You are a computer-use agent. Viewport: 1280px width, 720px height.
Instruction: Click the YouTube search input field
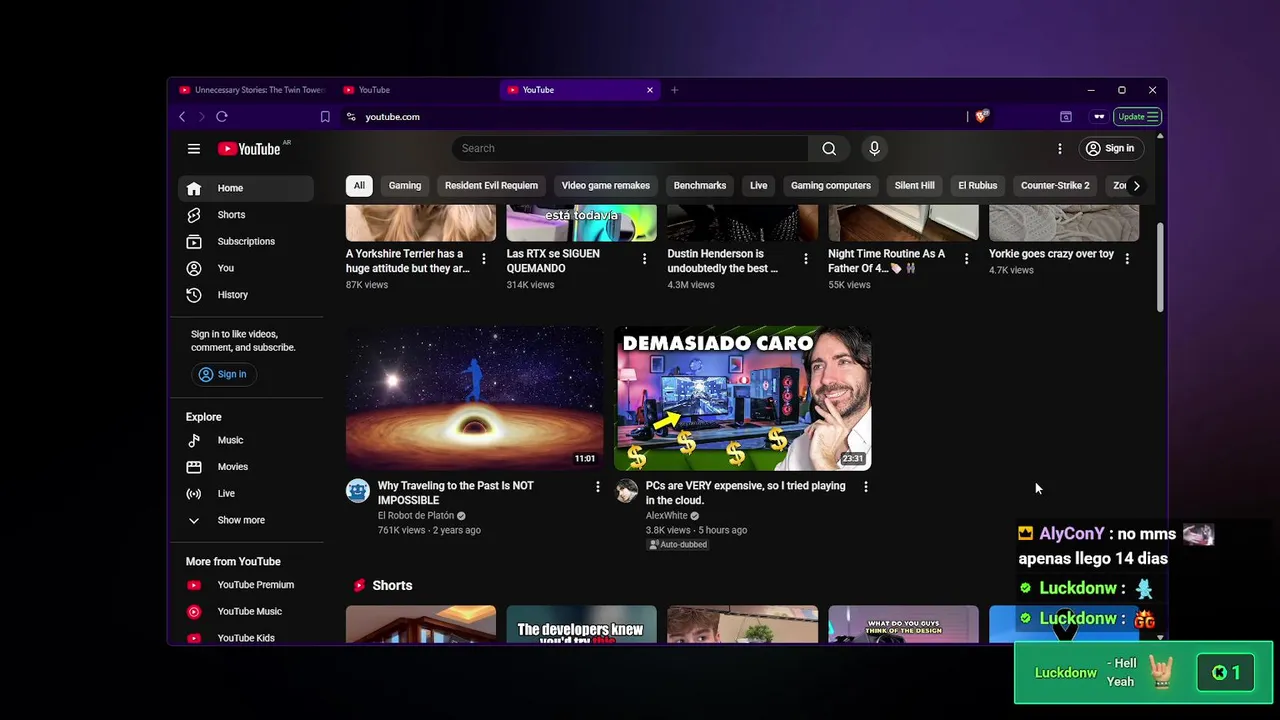pos(630,149)
